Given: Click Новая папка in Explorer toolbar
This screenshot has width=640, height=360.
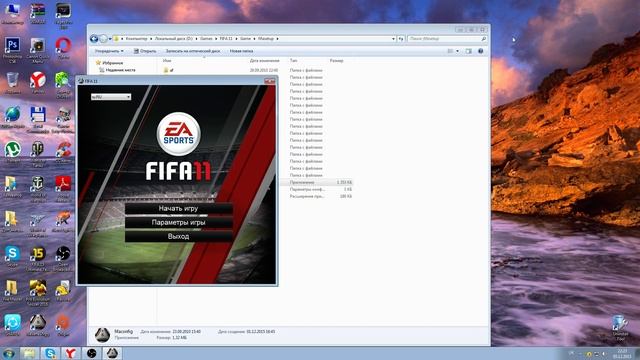Looking at the screenshot, I should click(x=241, y=51).
